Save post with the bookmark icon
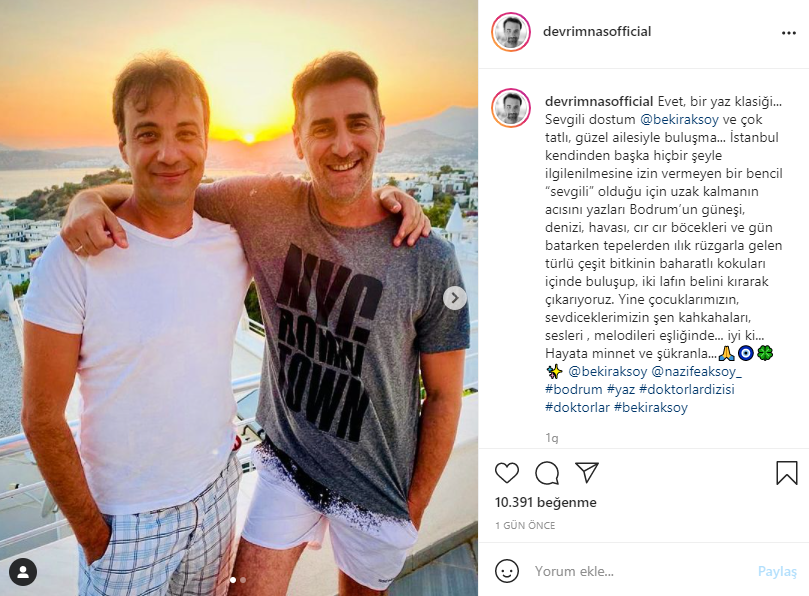The width and height of the screenshot is (809, 596). click(787, 473)
